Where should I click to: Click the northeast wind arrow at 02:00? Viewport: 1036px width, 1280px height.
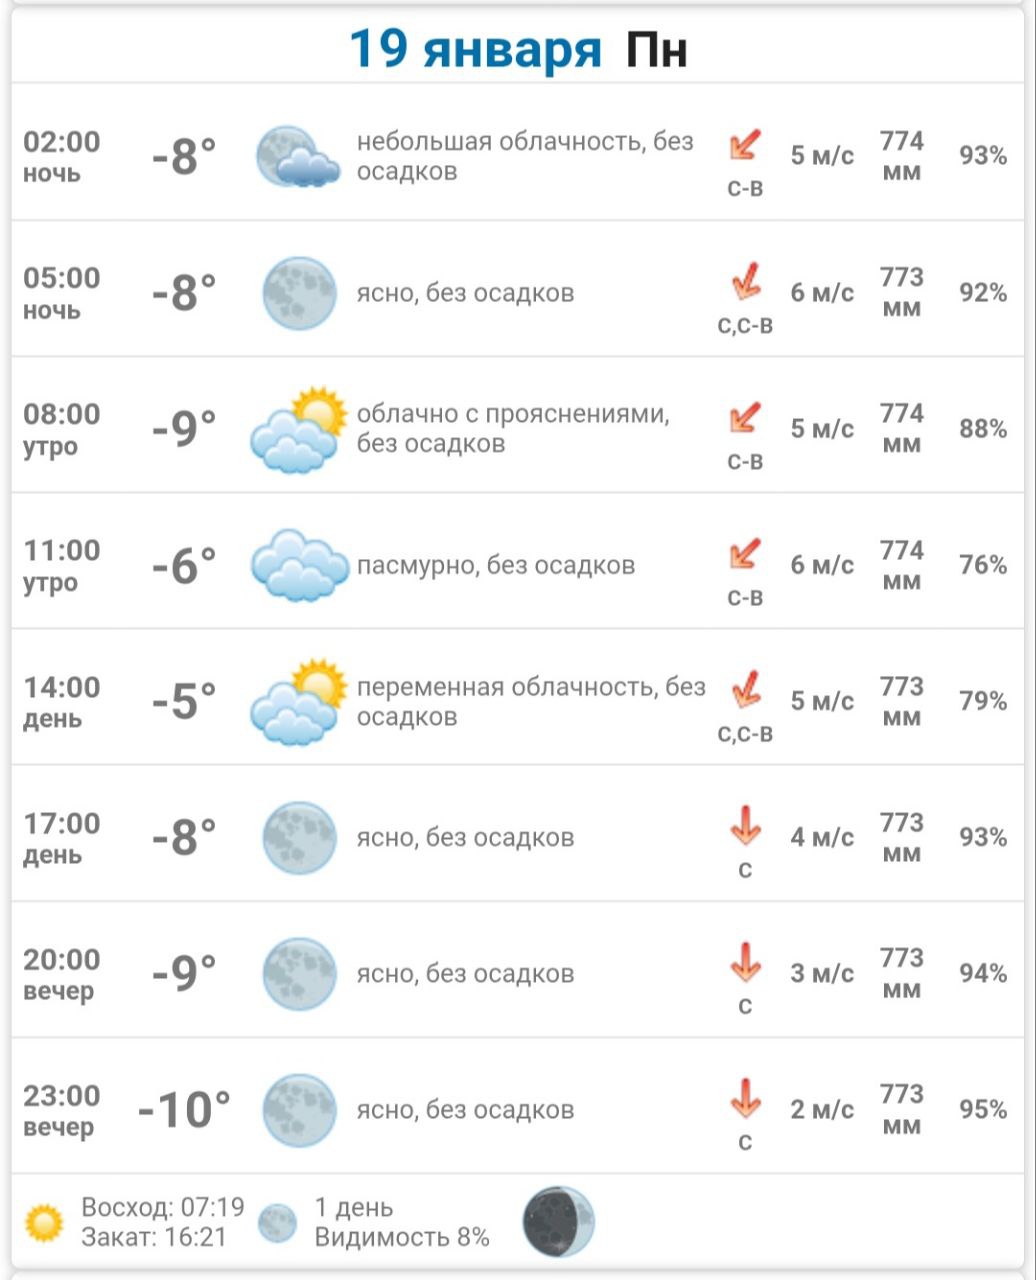click(x=745, y=146)
